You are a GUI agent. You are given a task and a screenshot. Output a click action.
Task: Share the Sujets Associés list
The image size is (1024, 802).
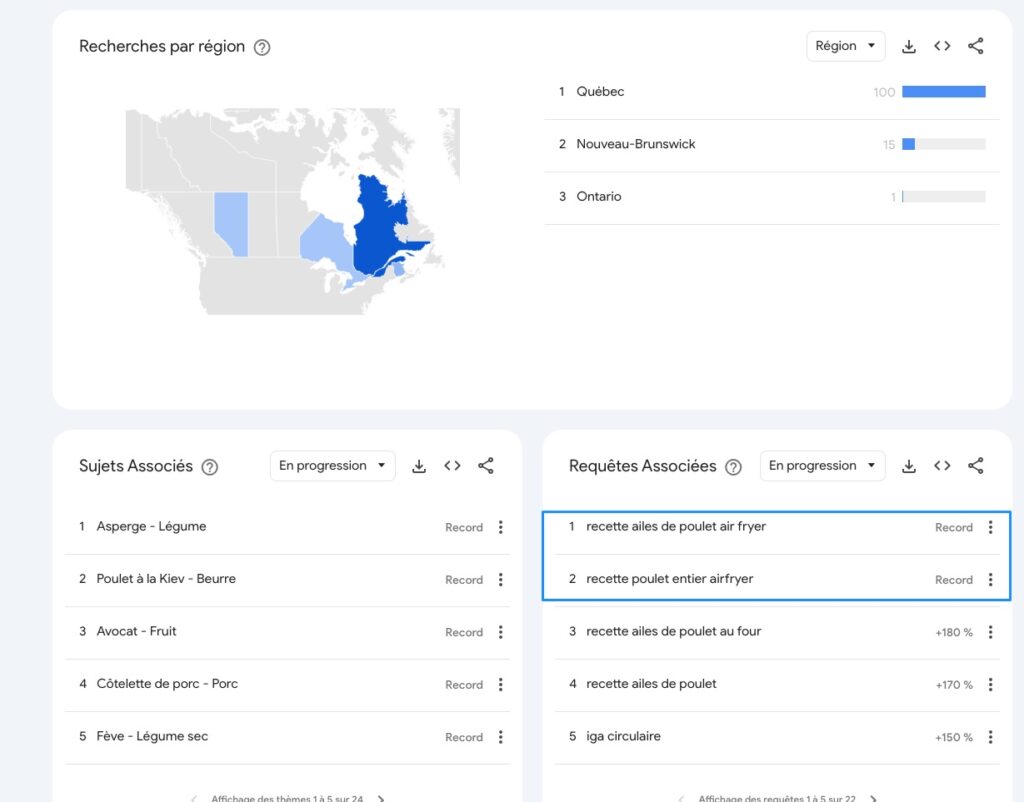pyautogui.click(x=486, y=466)
